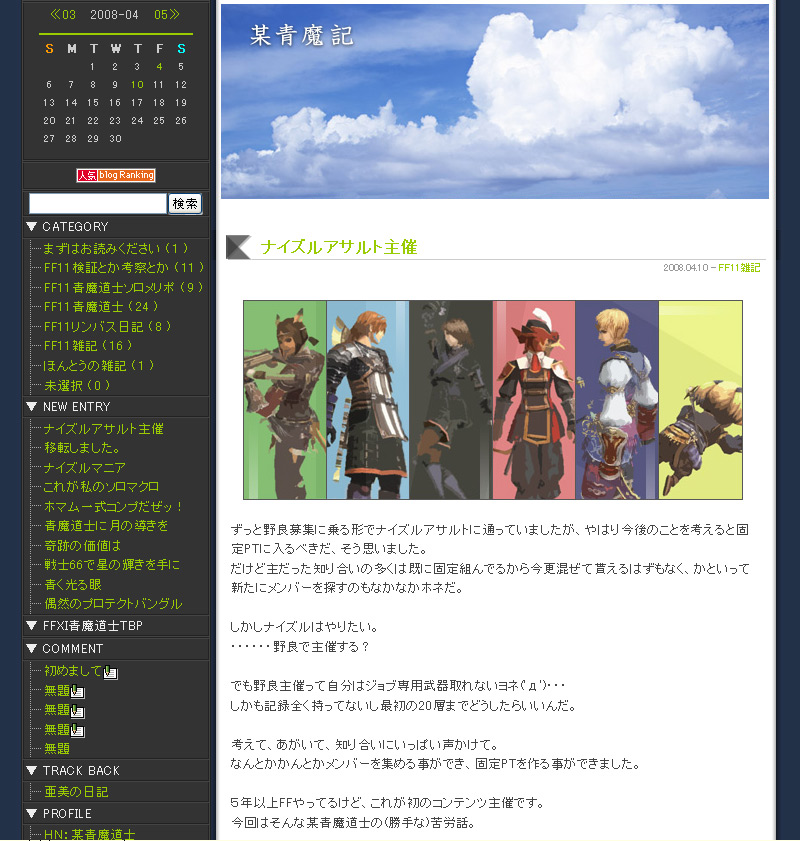The image size is (800, 841).
Task: Go to next month 05»
Action: (167, 14)
